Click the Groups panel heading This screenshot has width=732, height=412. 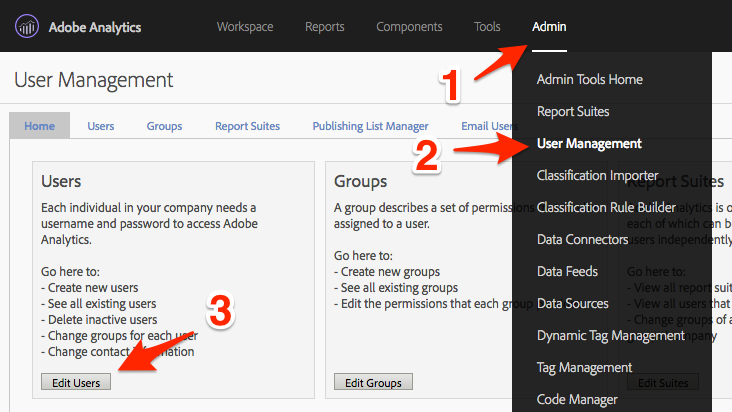(x=360, y=181)
